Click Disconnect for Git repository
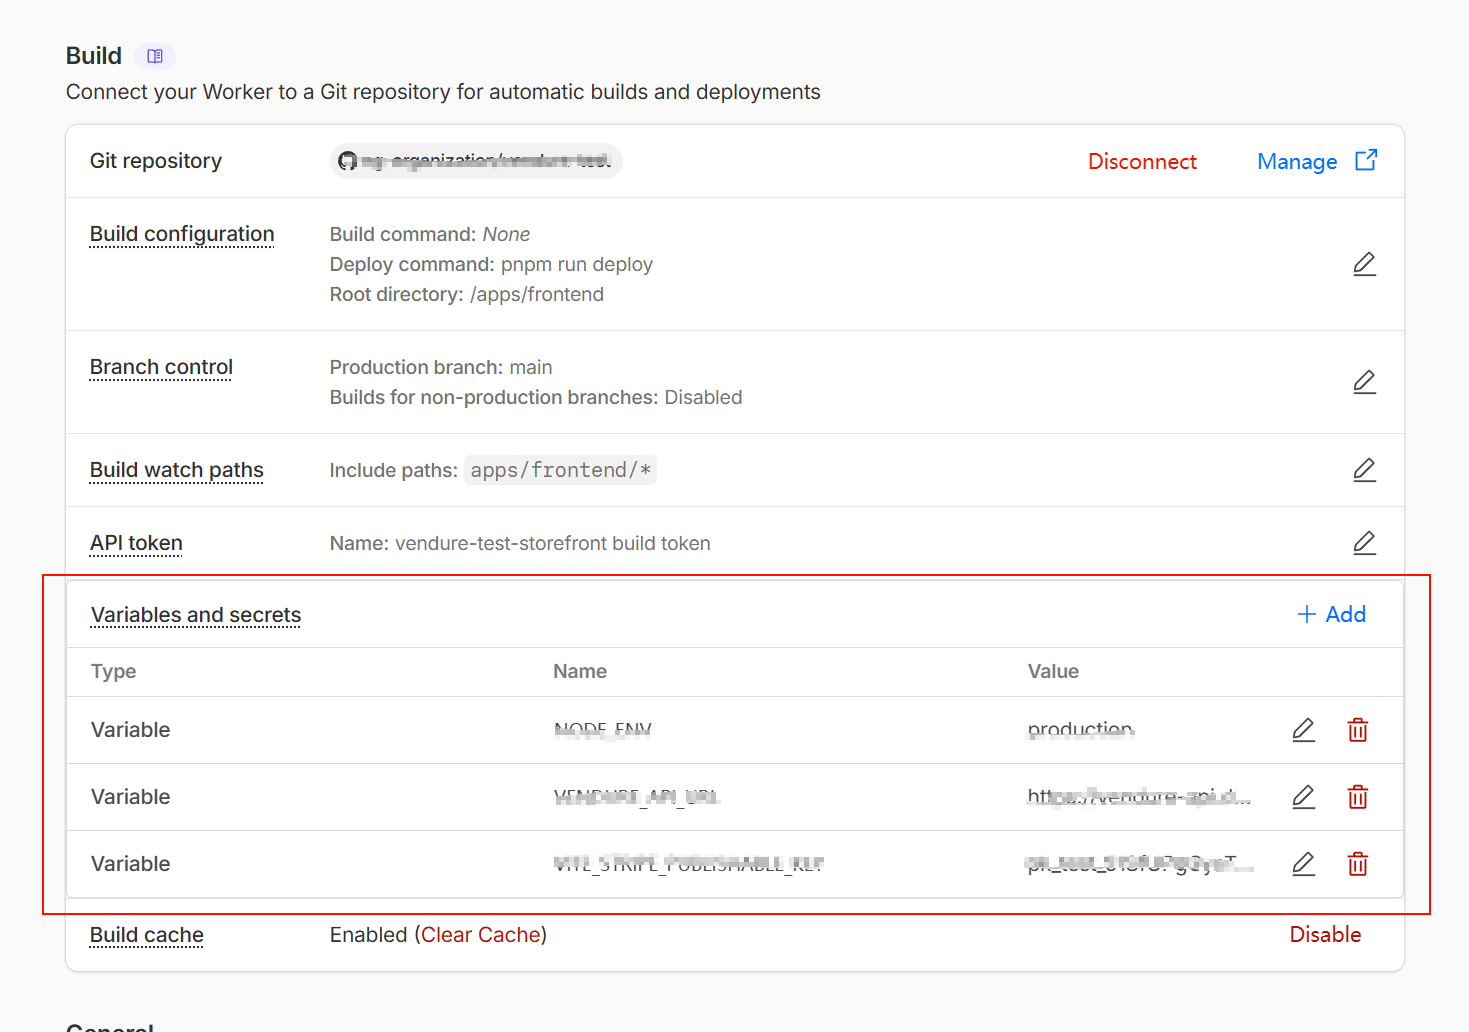This screenshot has height=1032, width=1469. pos(1142,162)
